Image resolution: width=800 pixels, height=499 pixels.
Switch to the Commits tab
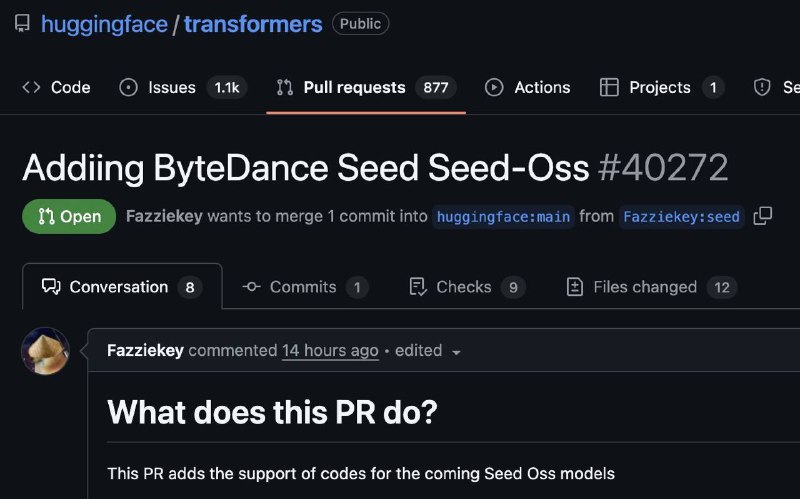[x=305, y=287]
